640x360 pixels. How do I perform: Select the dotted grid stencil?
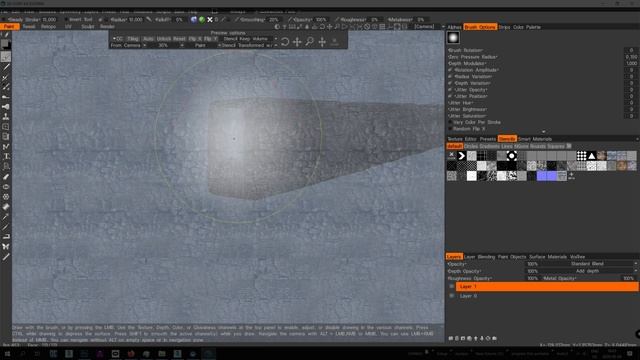tap(581, 156)
